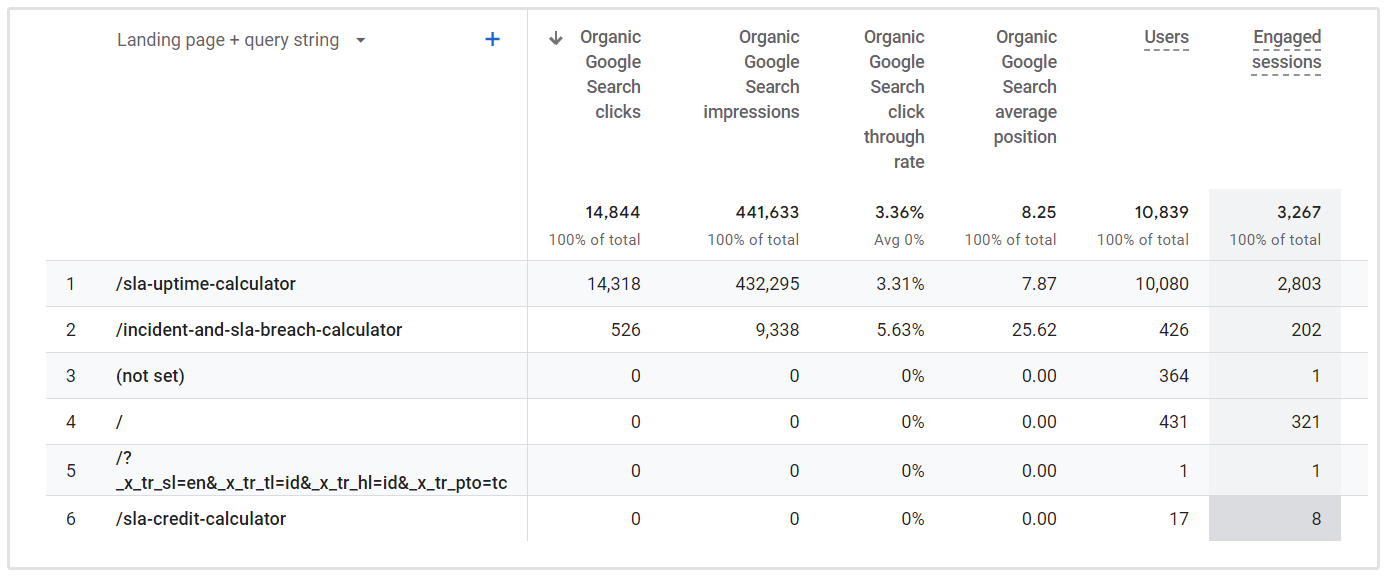Screen dimensions: 1387x577
Task: Click the (not set) landing page row
Action: coord(151,376)
